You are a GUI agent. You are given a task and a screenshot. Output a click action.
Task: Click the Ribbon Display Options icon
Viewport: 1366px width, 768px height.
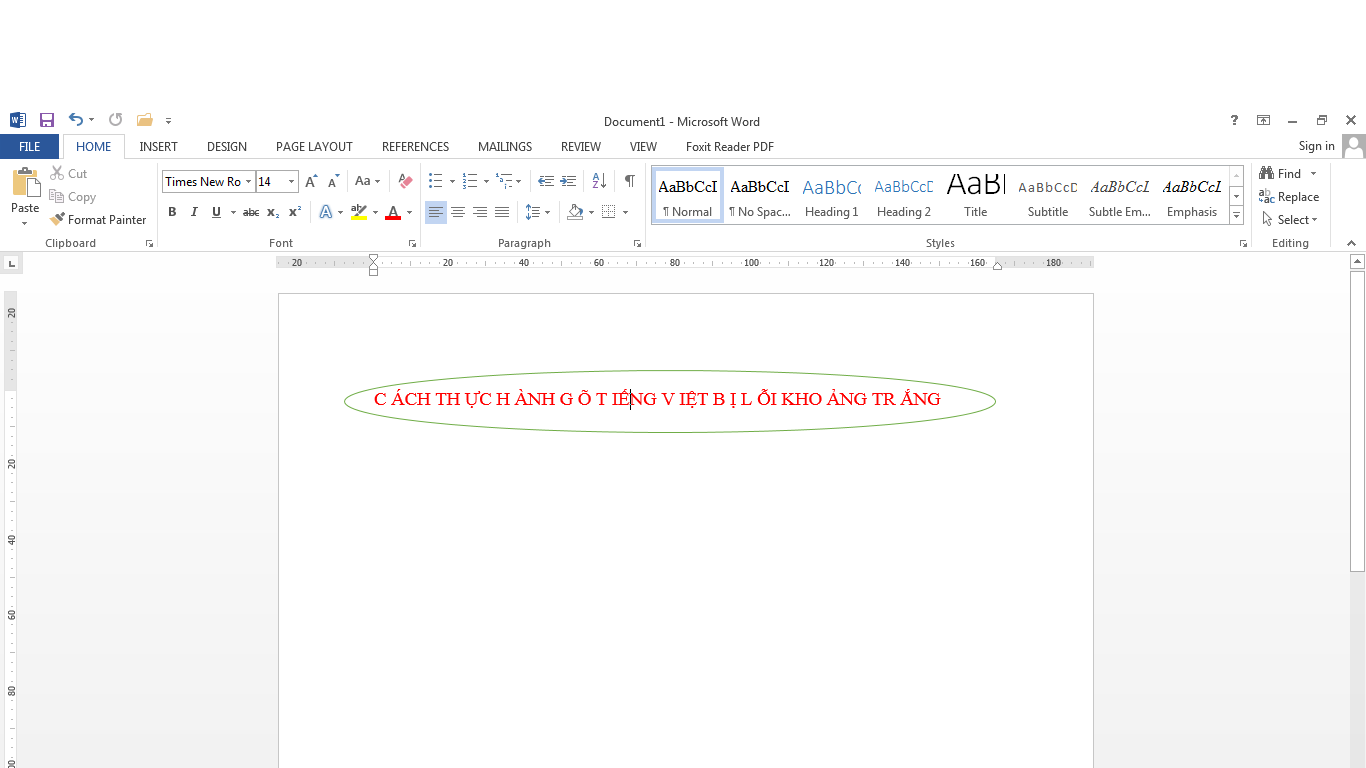[x=1264, y=120]
